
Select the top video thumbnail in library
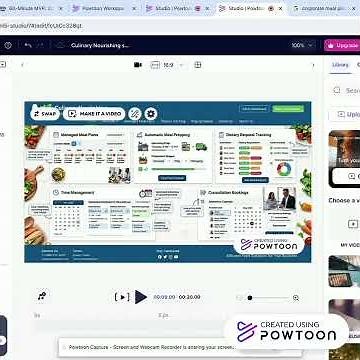[344, 159]
